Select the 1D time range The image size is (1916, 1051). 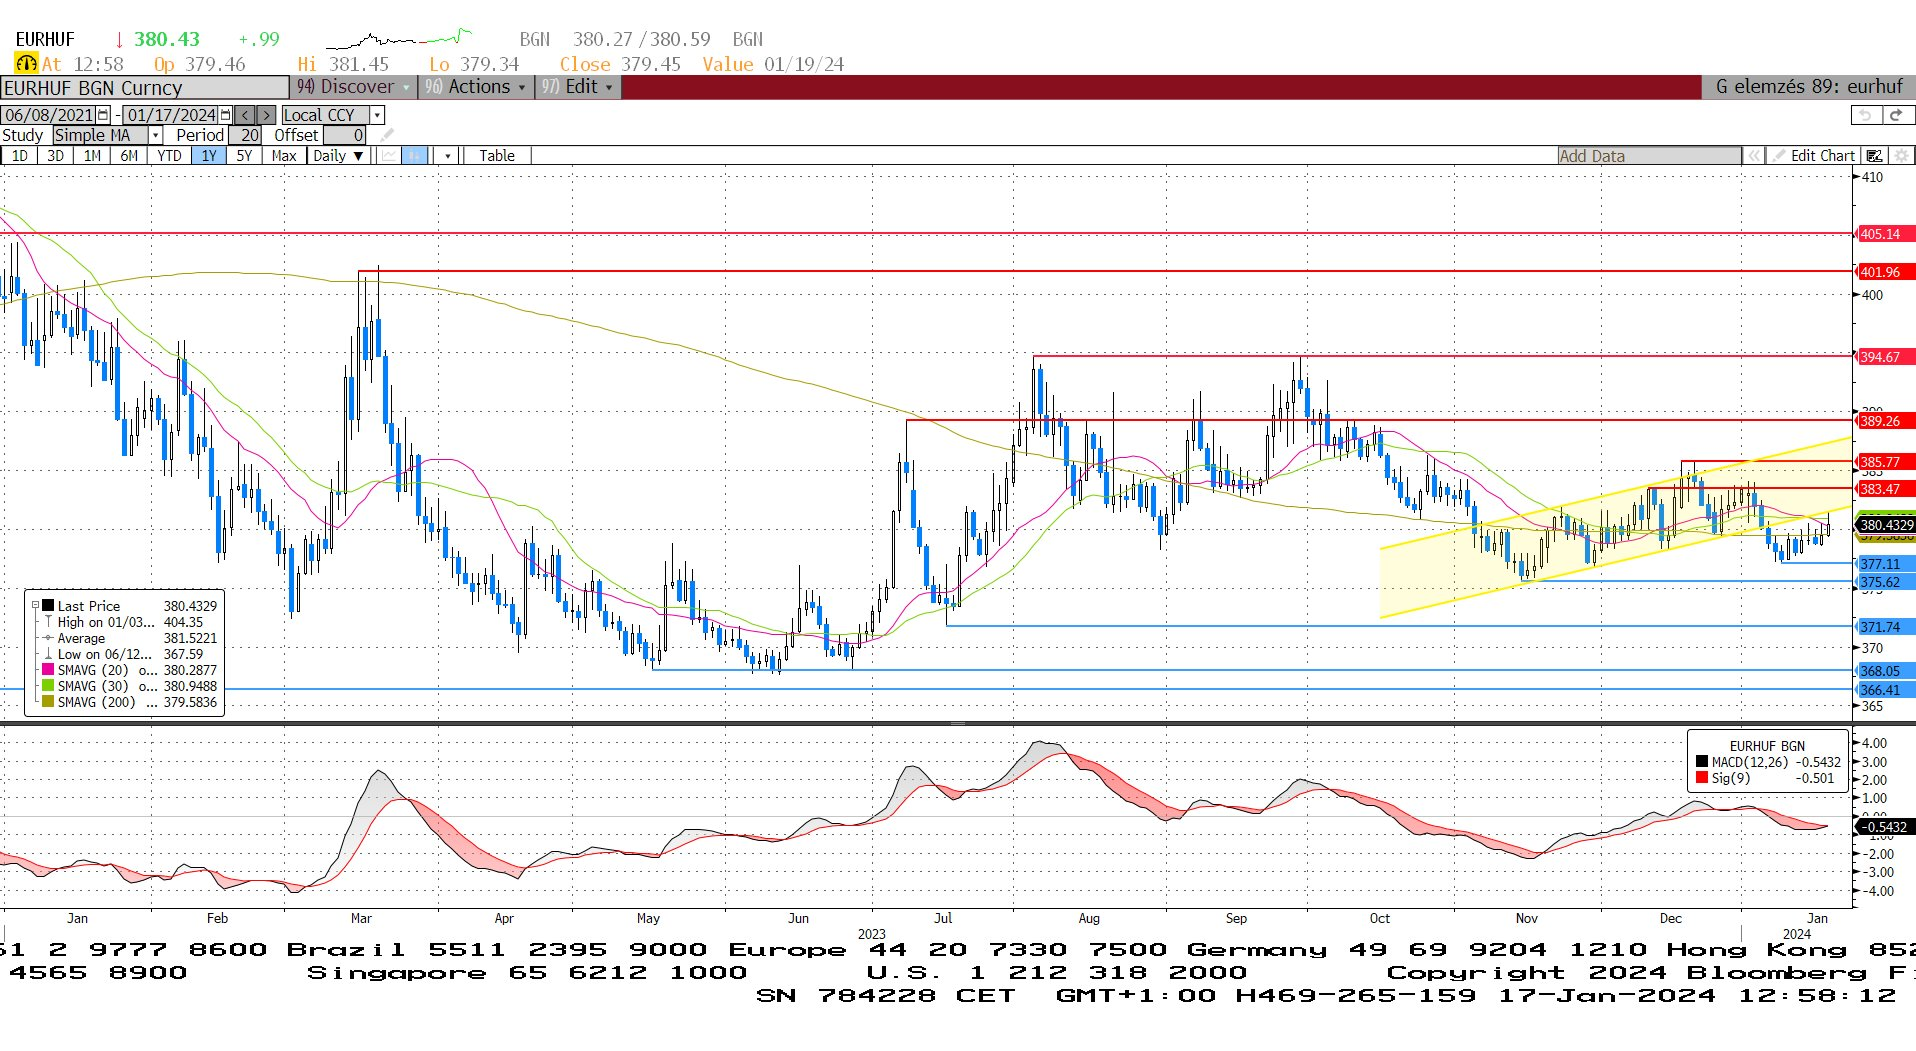20,156
